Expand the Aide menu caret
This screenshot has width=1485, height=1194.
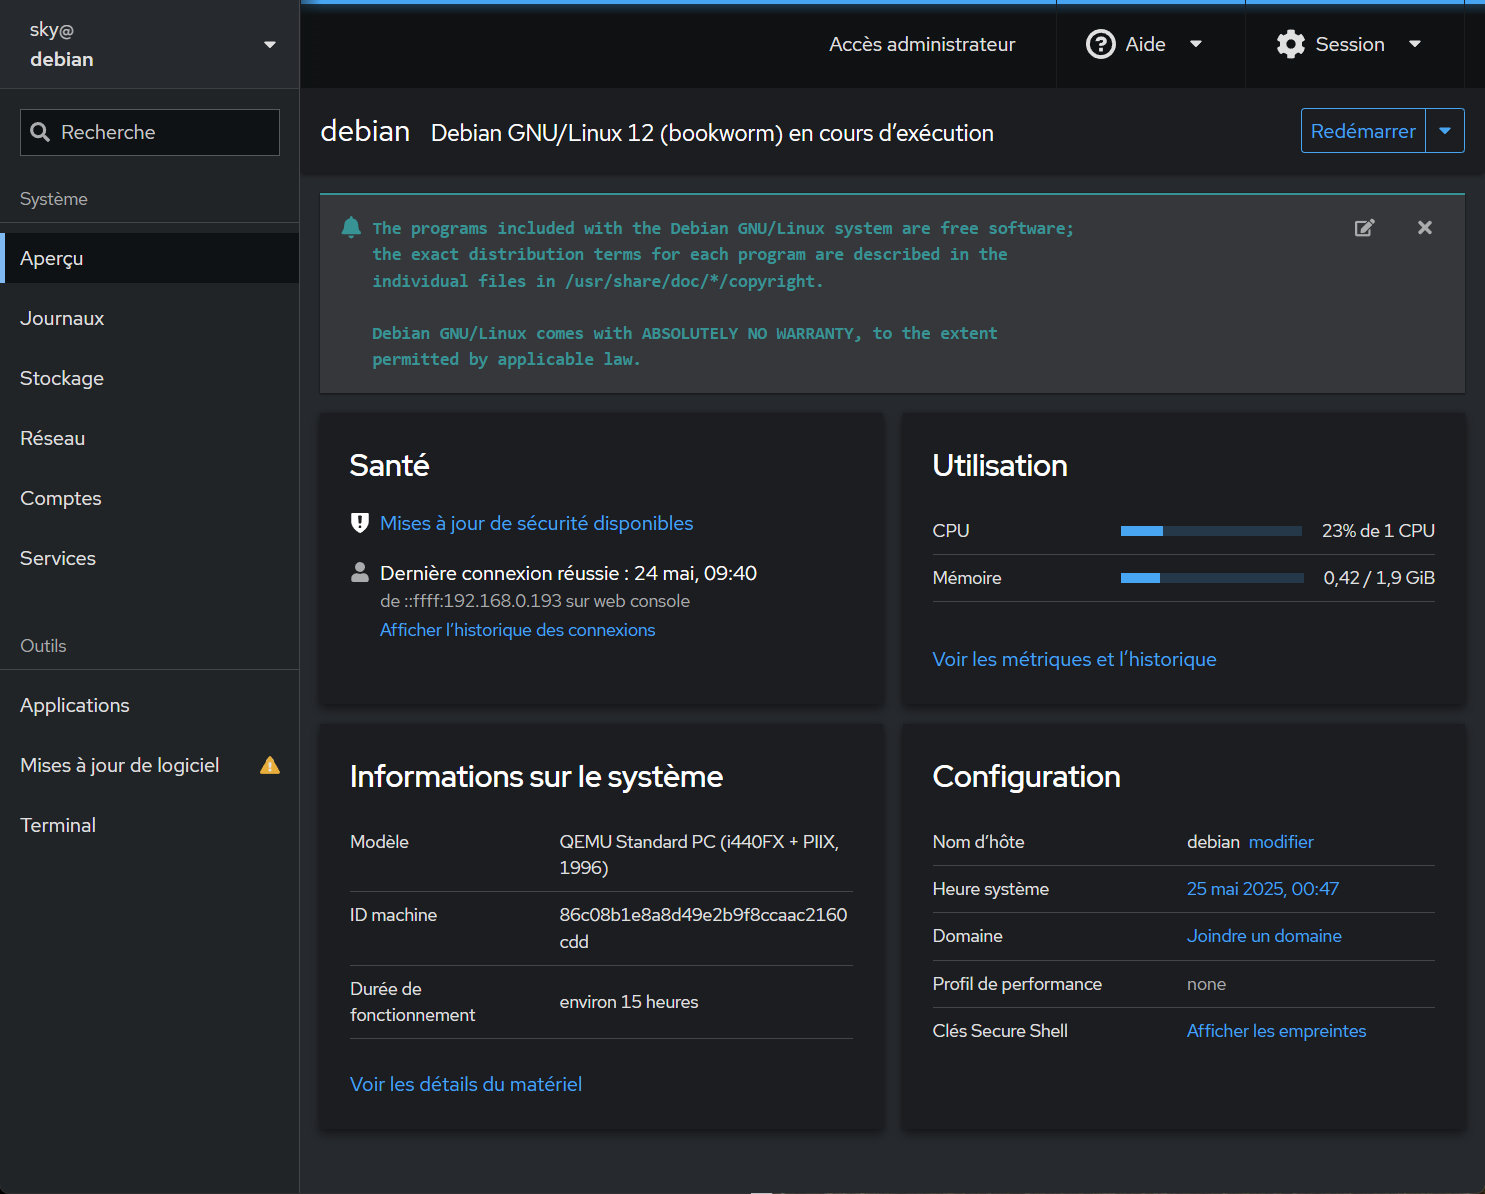(1196, 44)
